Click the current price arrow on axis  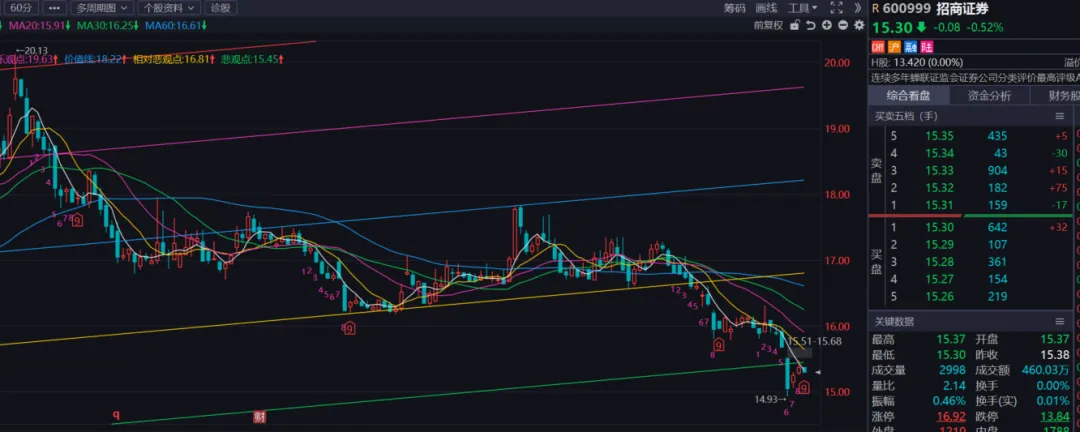[819, 372]
